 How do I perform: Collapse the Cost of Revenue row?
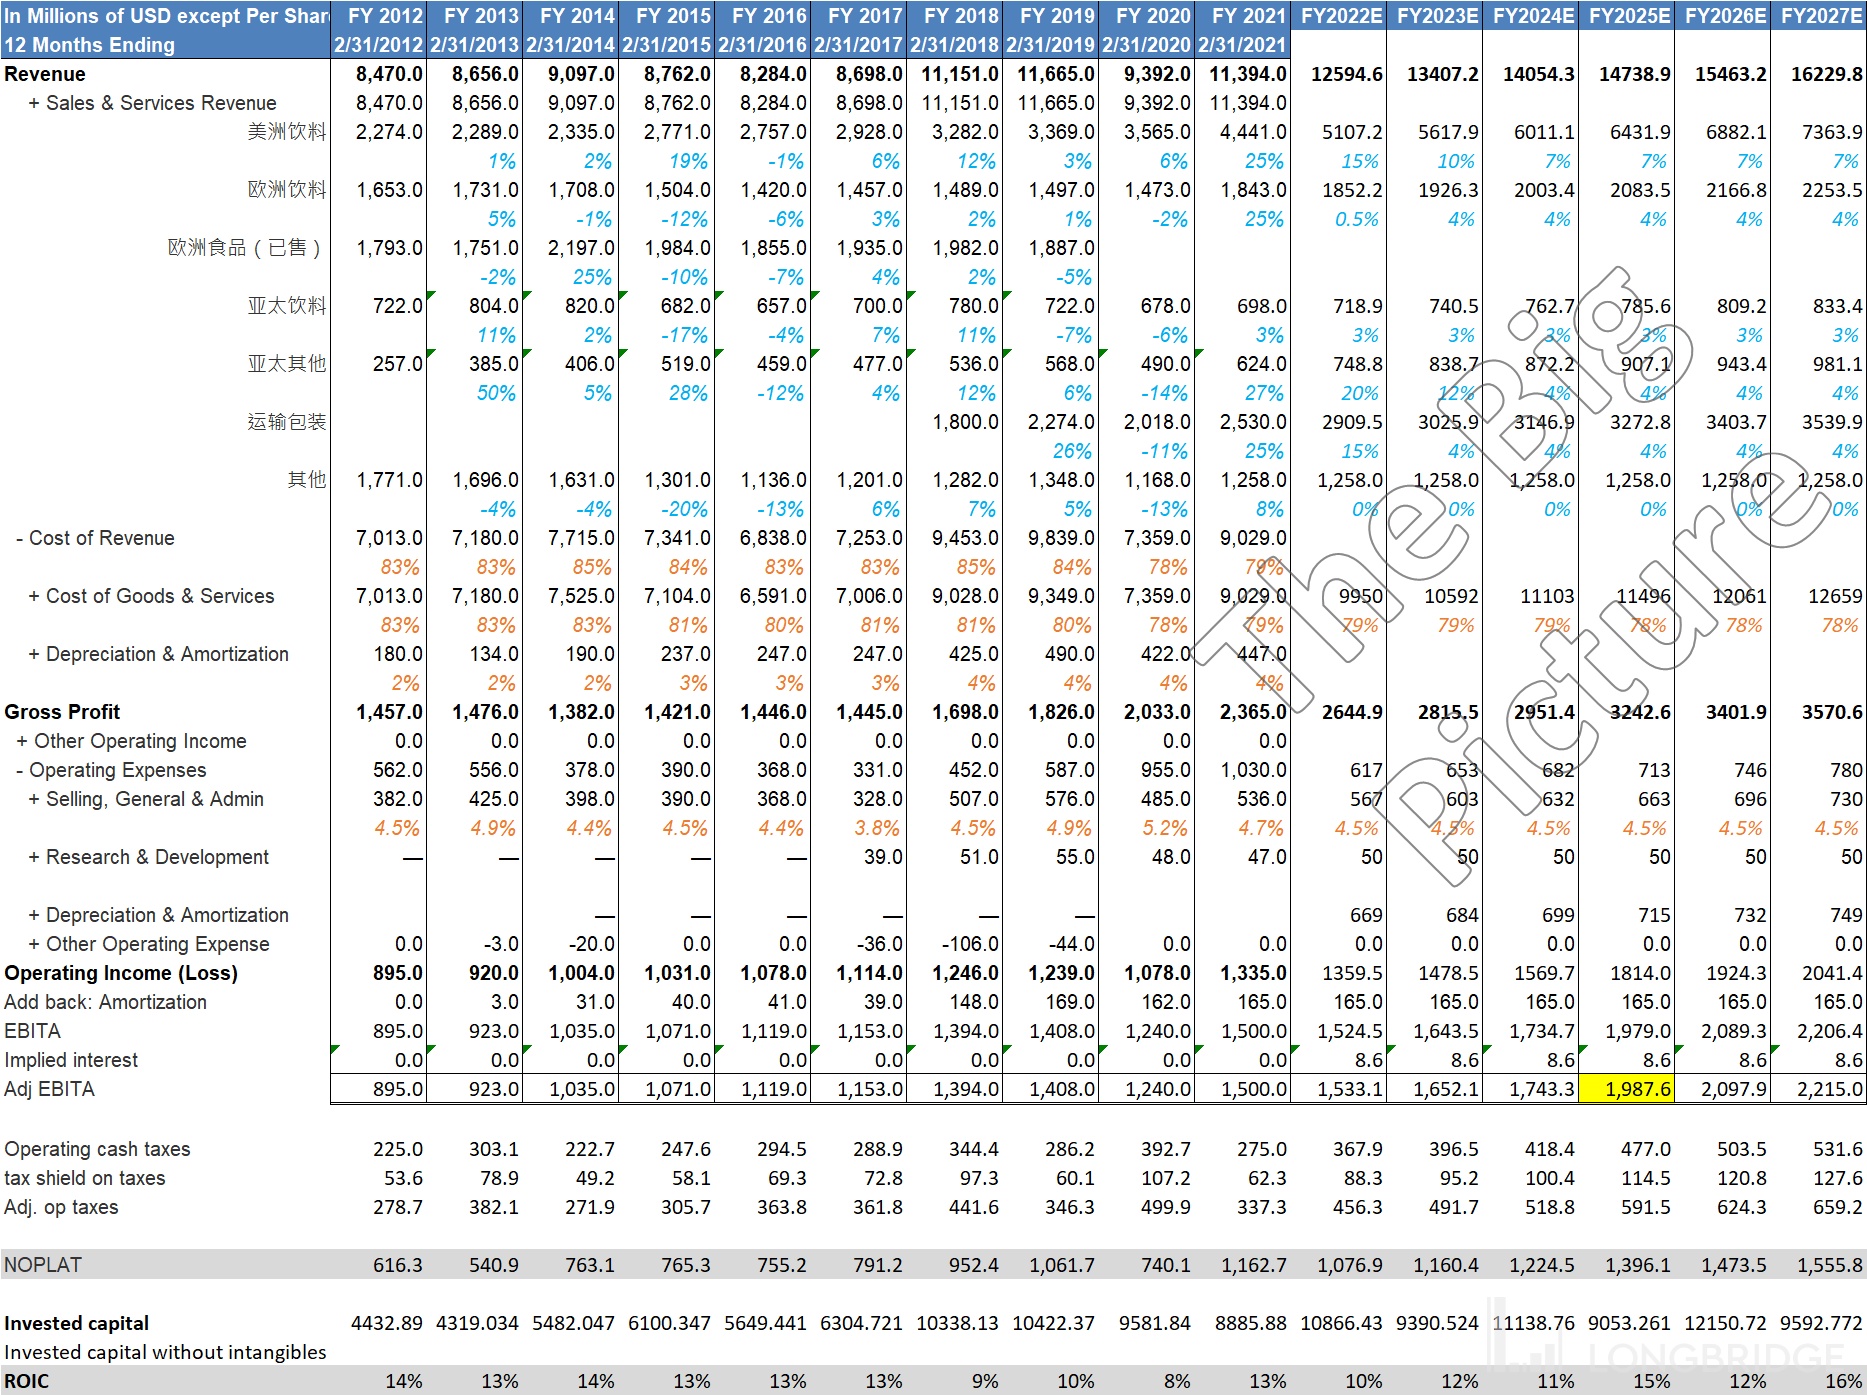[x=20, y=538]
